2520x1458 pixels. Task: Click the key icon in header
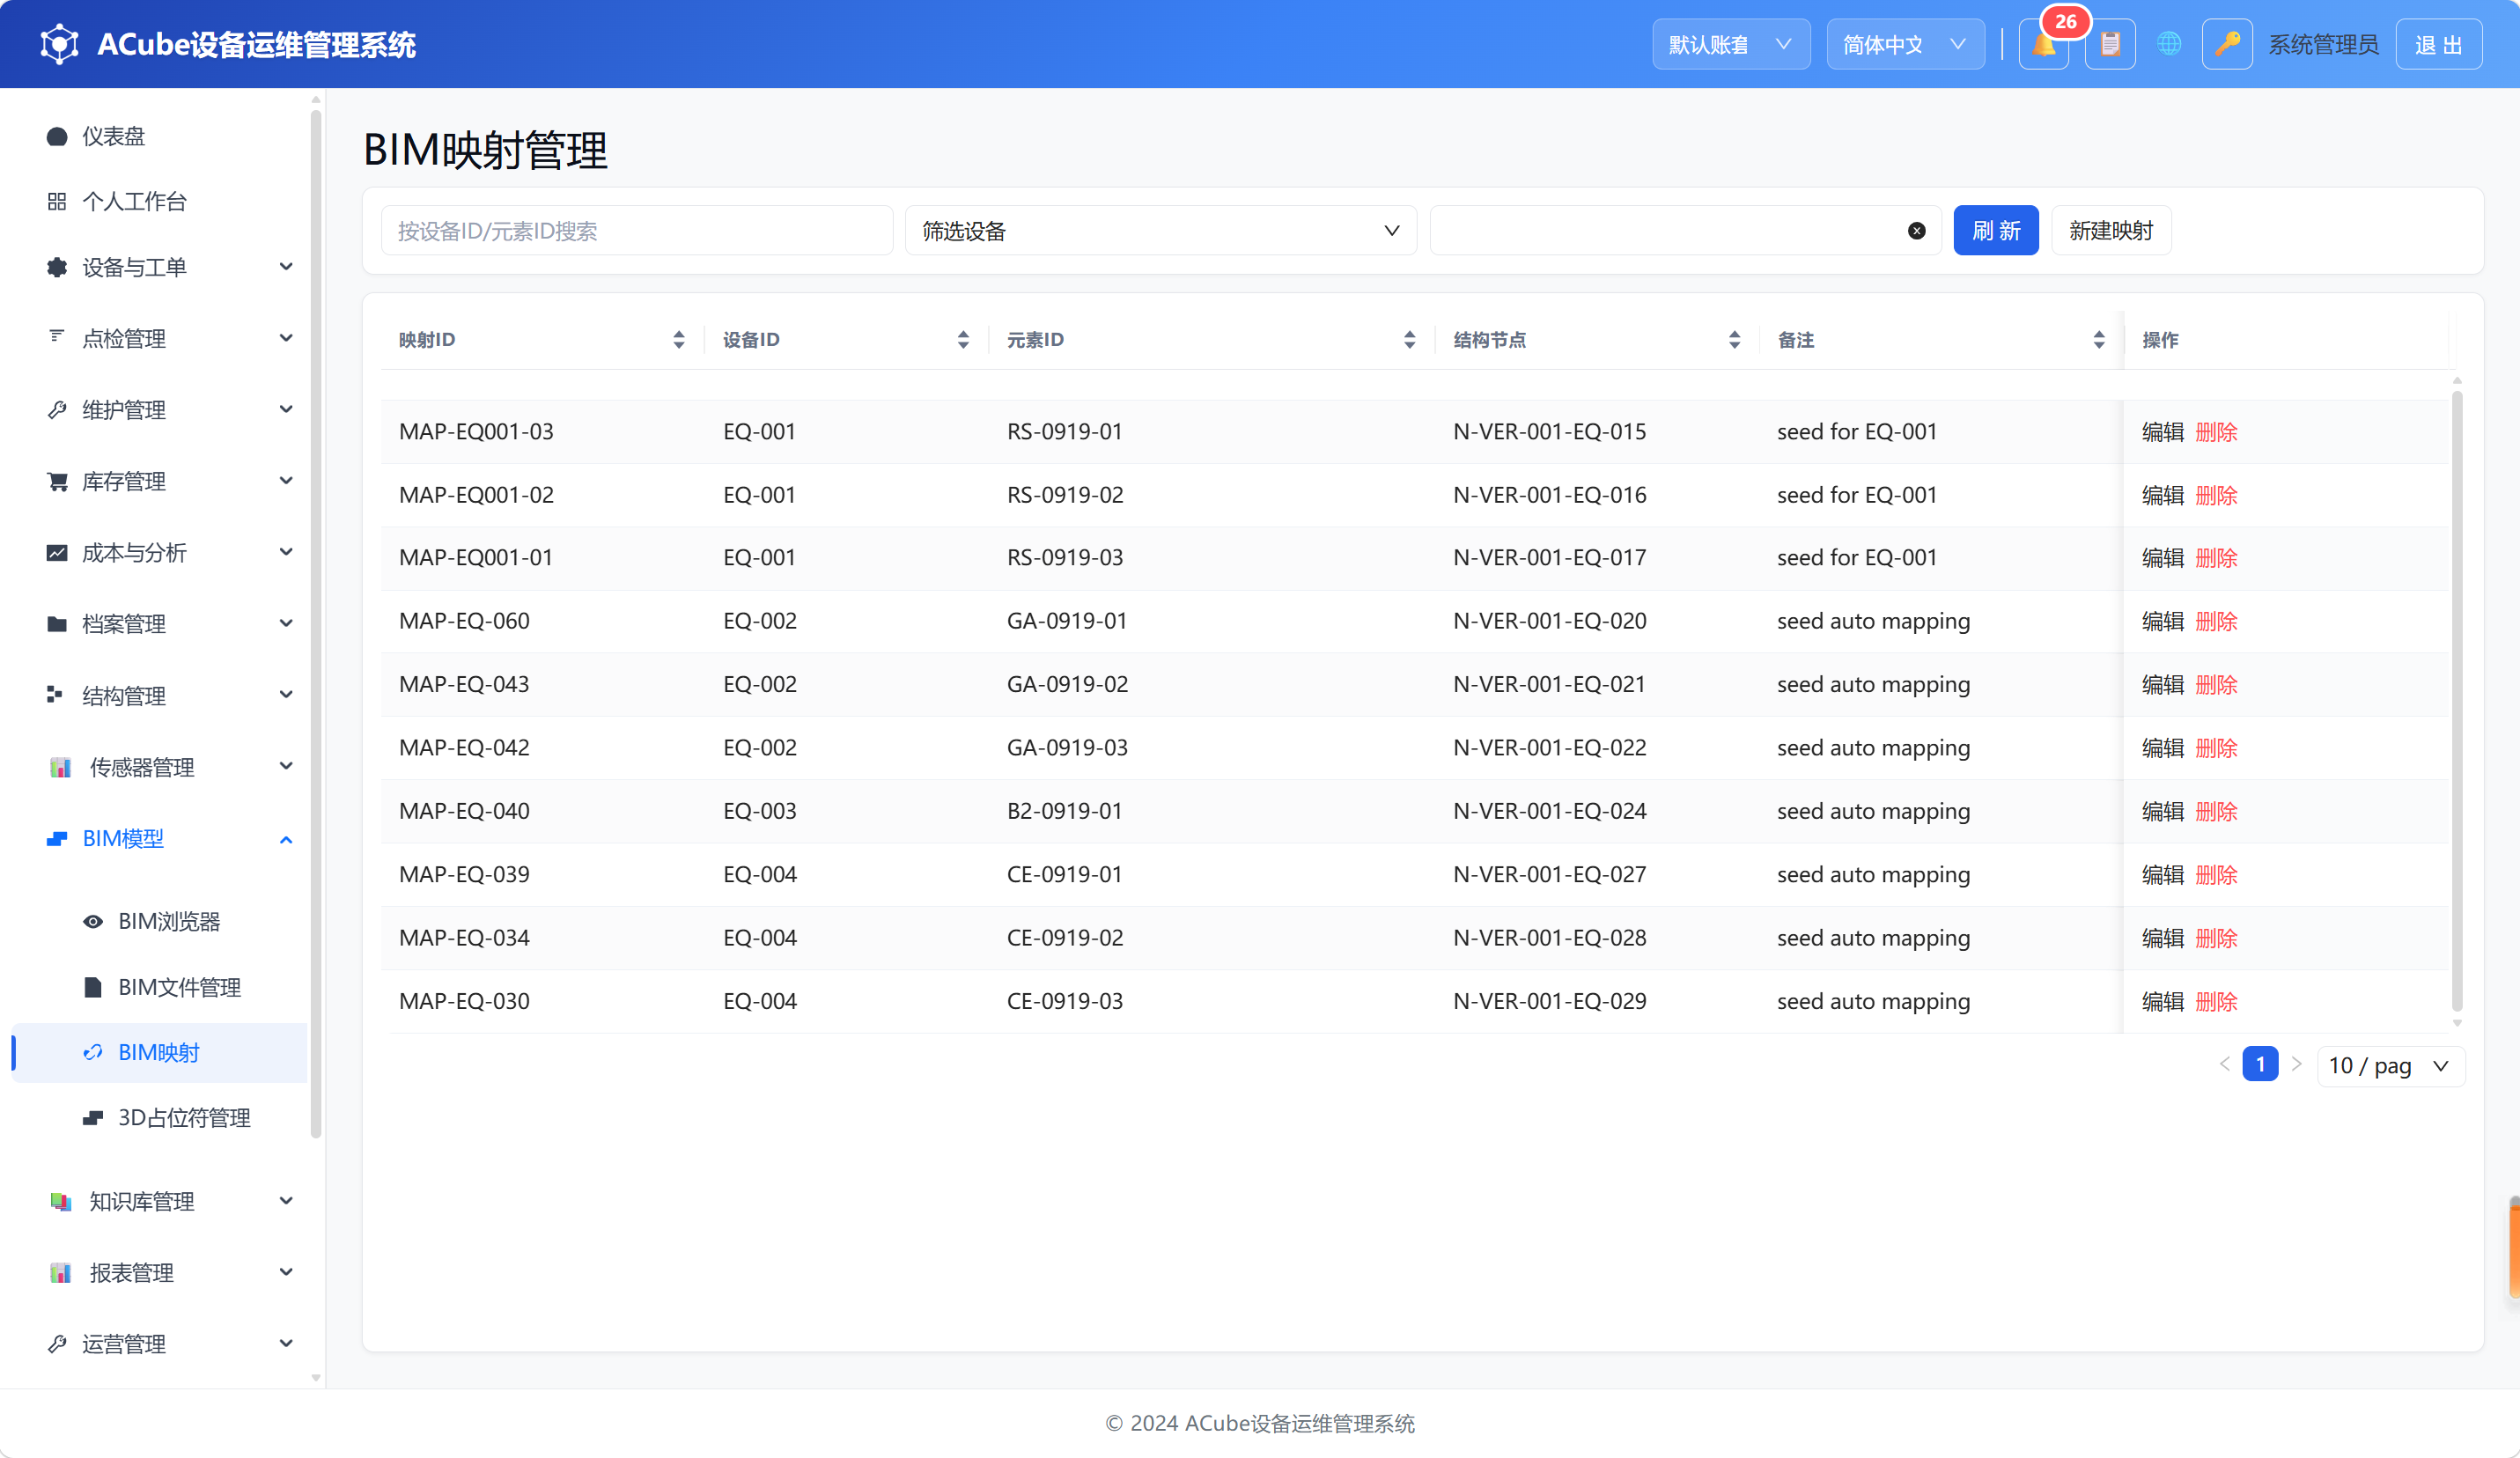click(2227, 45)
